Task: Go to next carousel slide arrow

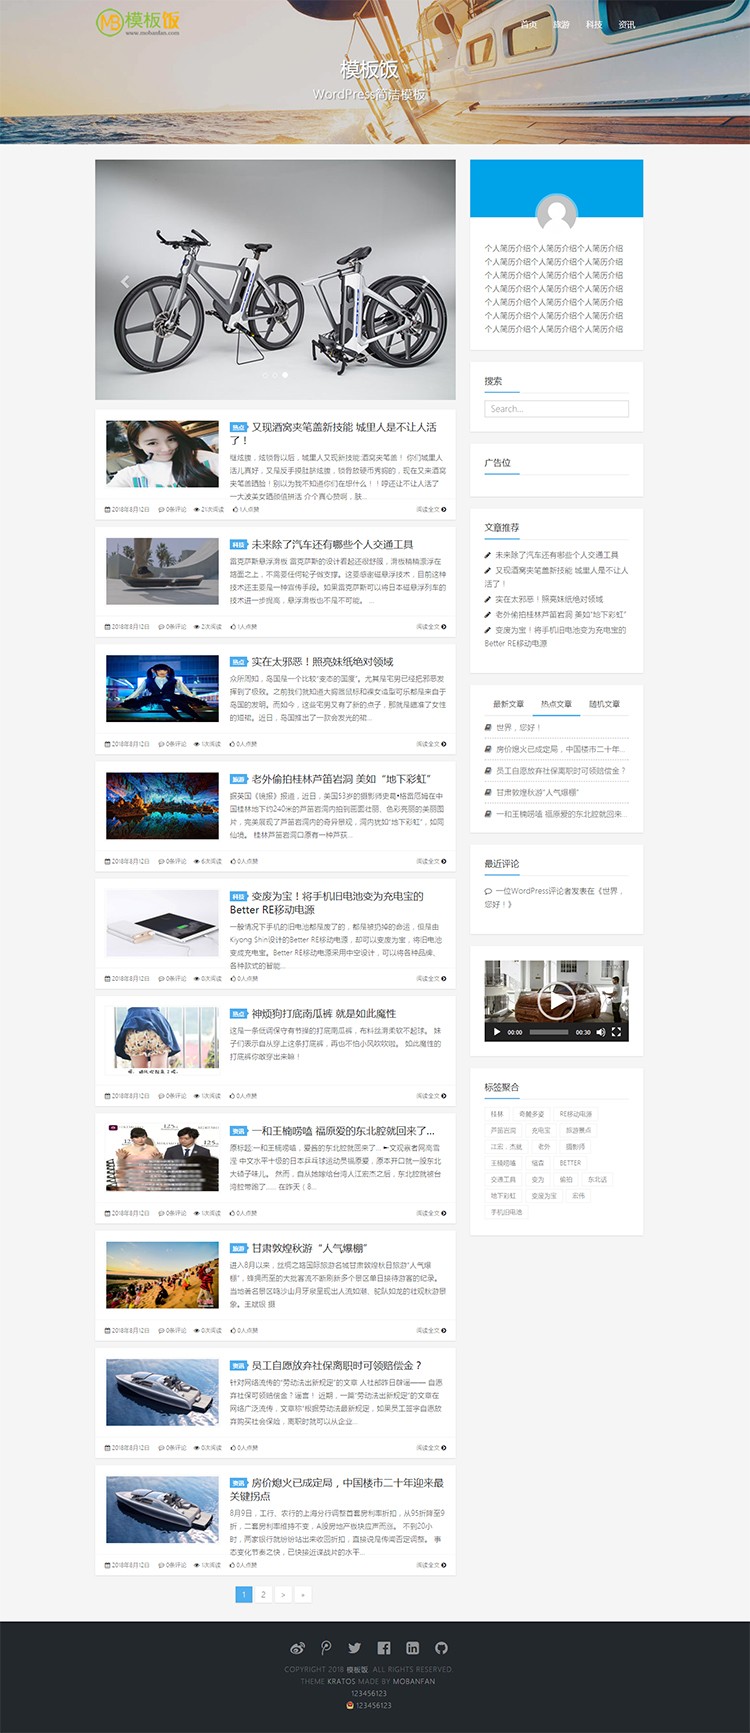Action: point(427,281)
